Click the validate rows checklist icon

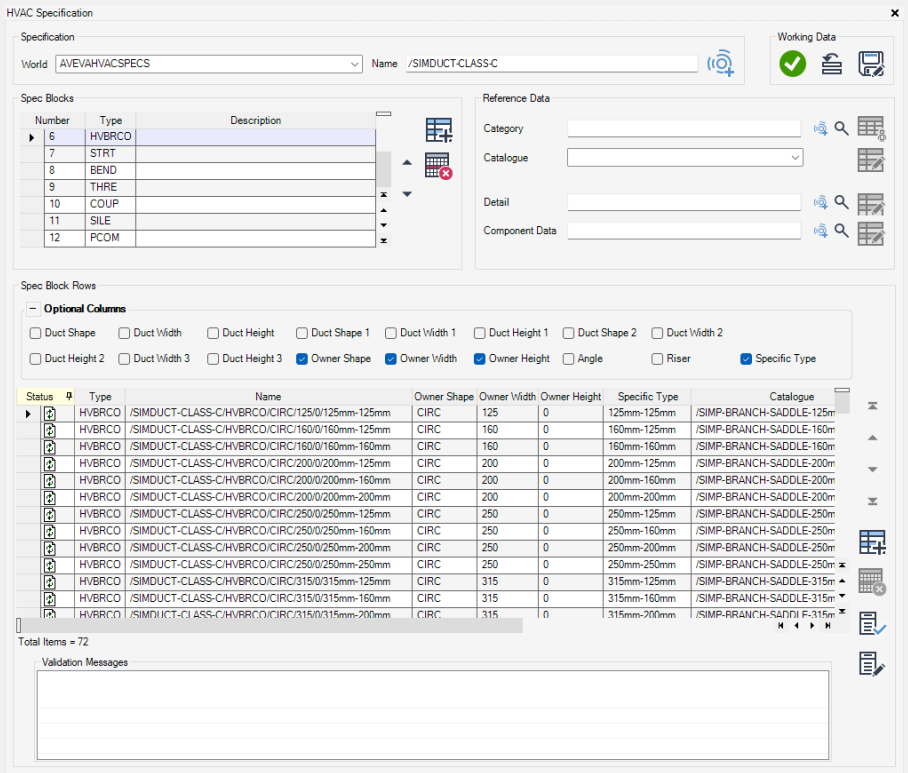(x=872, y=624)
